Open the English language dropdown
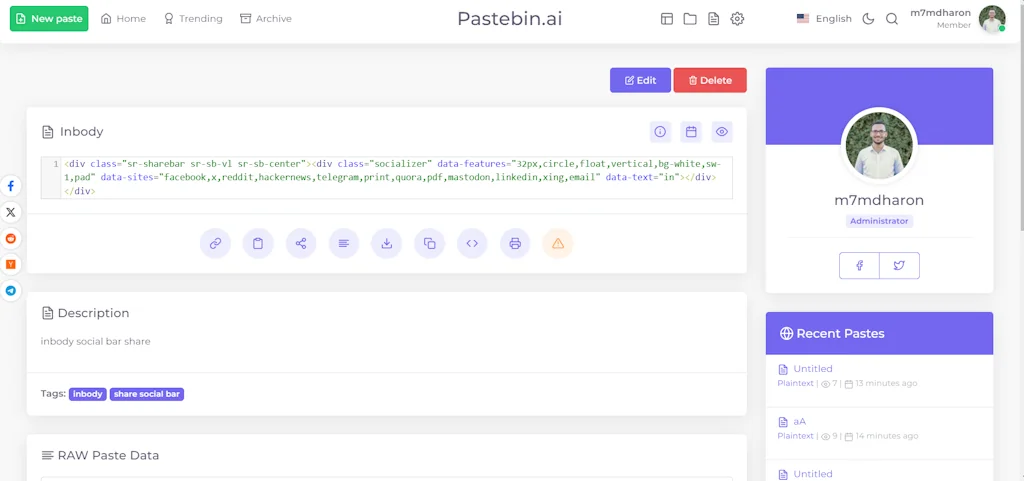The width and height of the screenshot is (1024, 481). (824, 19)
